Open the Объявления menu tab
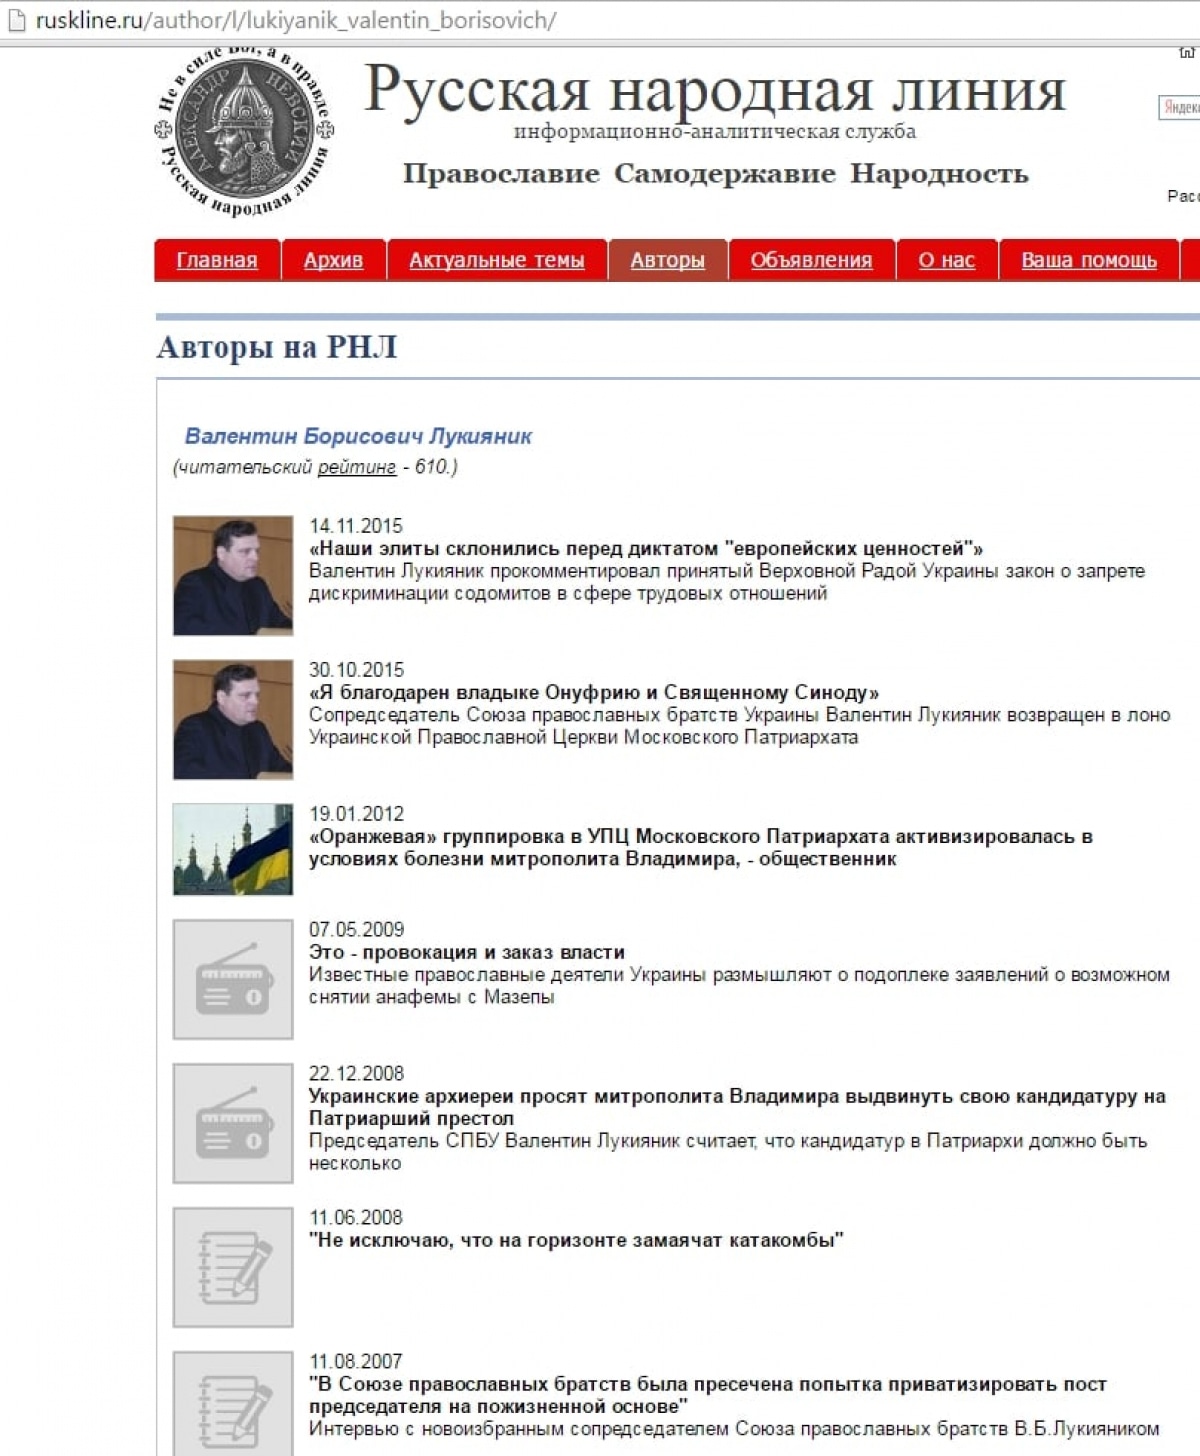1200x1456 pixels. [x=811, y=260]
